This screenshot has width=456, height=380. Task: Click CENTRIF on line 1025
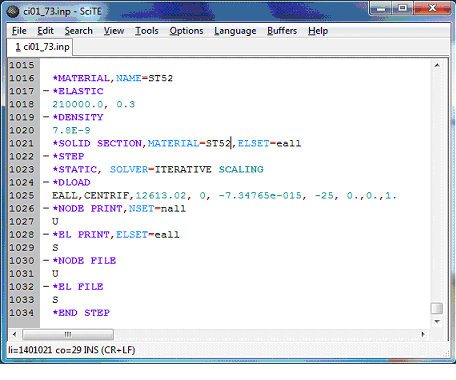[x=106, y=195]
